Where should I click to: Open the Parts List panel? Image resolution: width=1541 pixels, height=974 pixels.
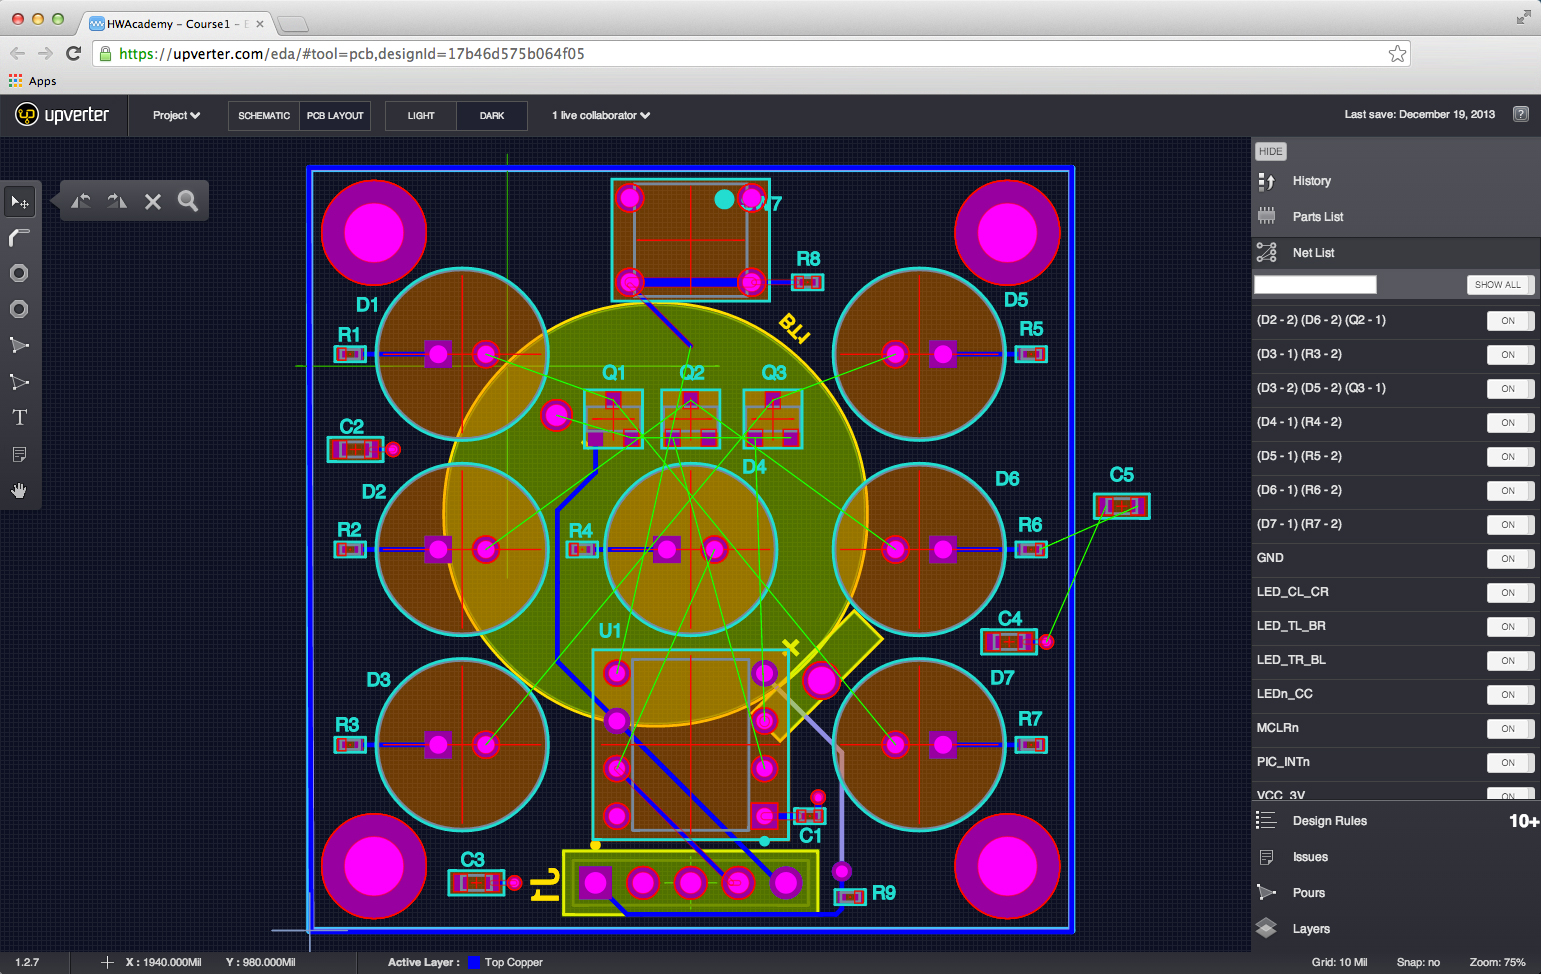tap(1317, 217)
